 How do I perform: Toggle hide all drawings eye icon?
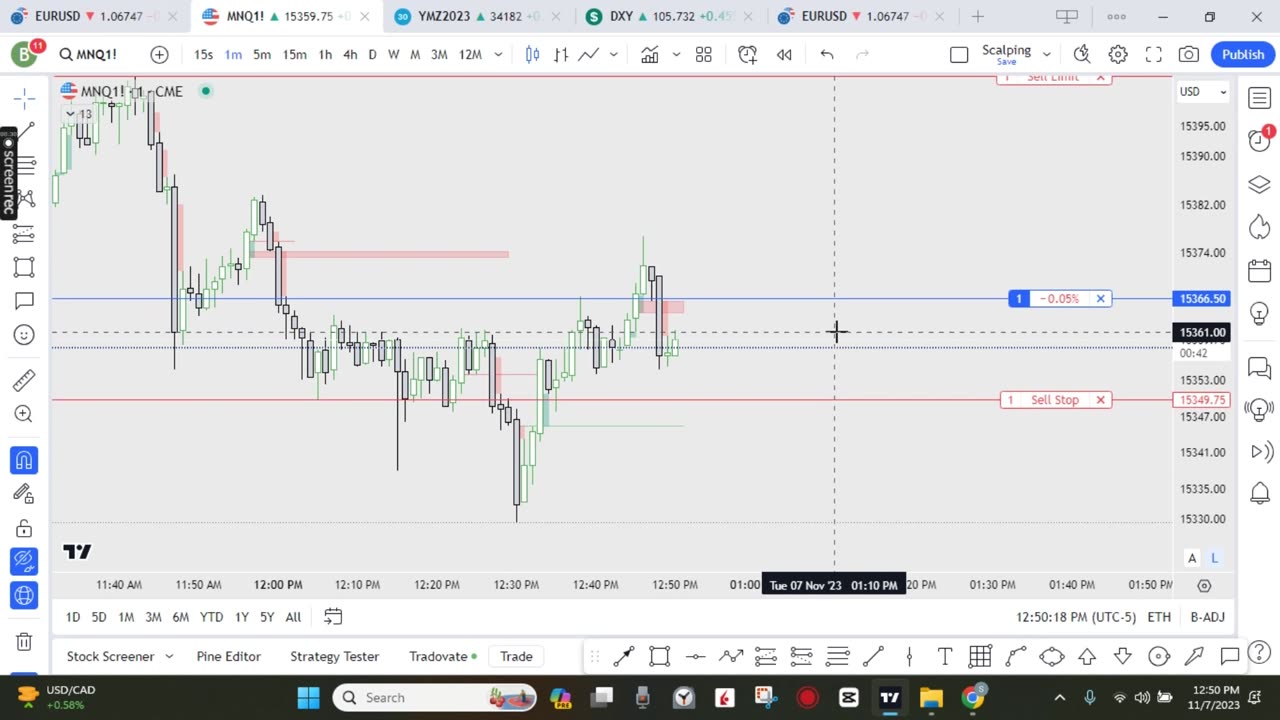point(25,562)
